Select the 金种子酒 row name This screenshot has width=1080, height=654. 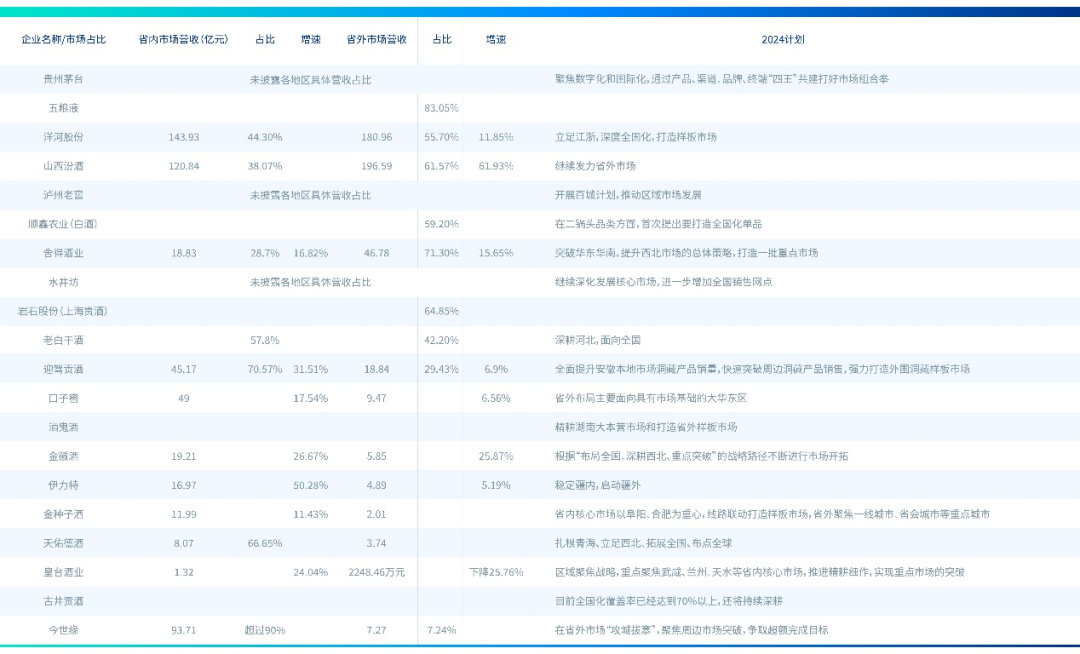tap(63, 514)
